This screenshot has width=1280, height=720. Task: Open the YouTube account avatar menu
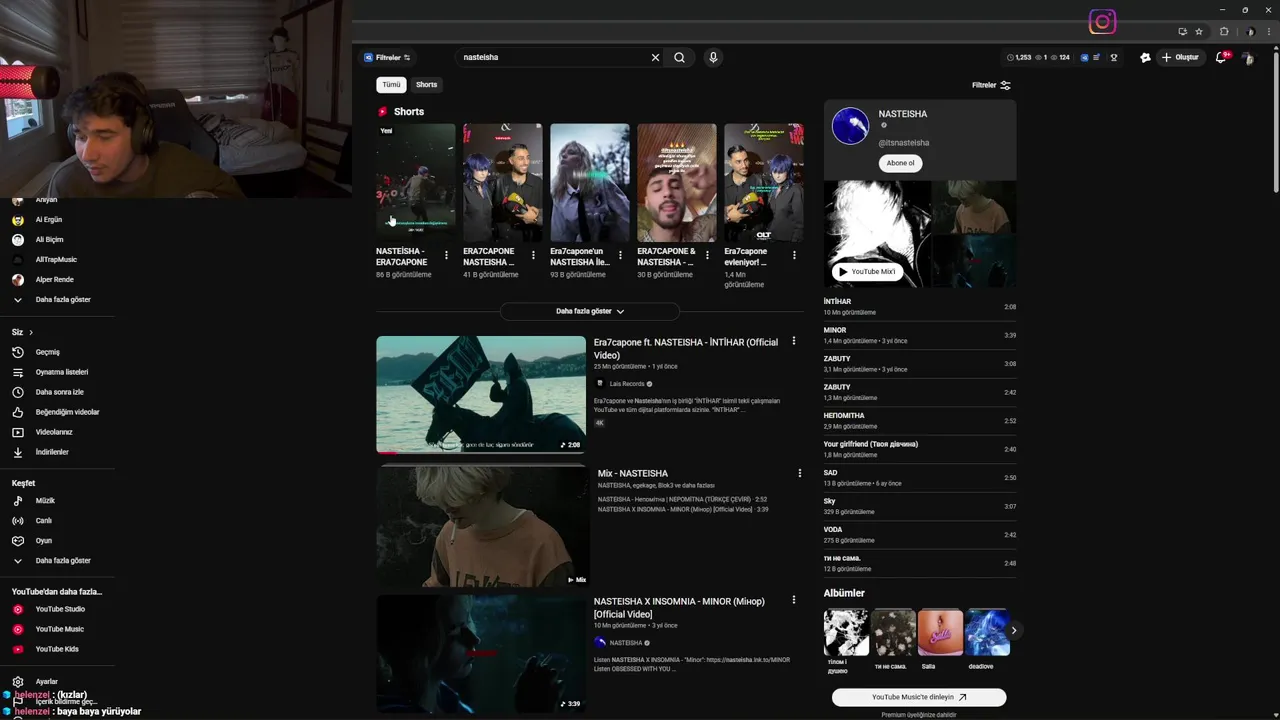[1248, 57]
